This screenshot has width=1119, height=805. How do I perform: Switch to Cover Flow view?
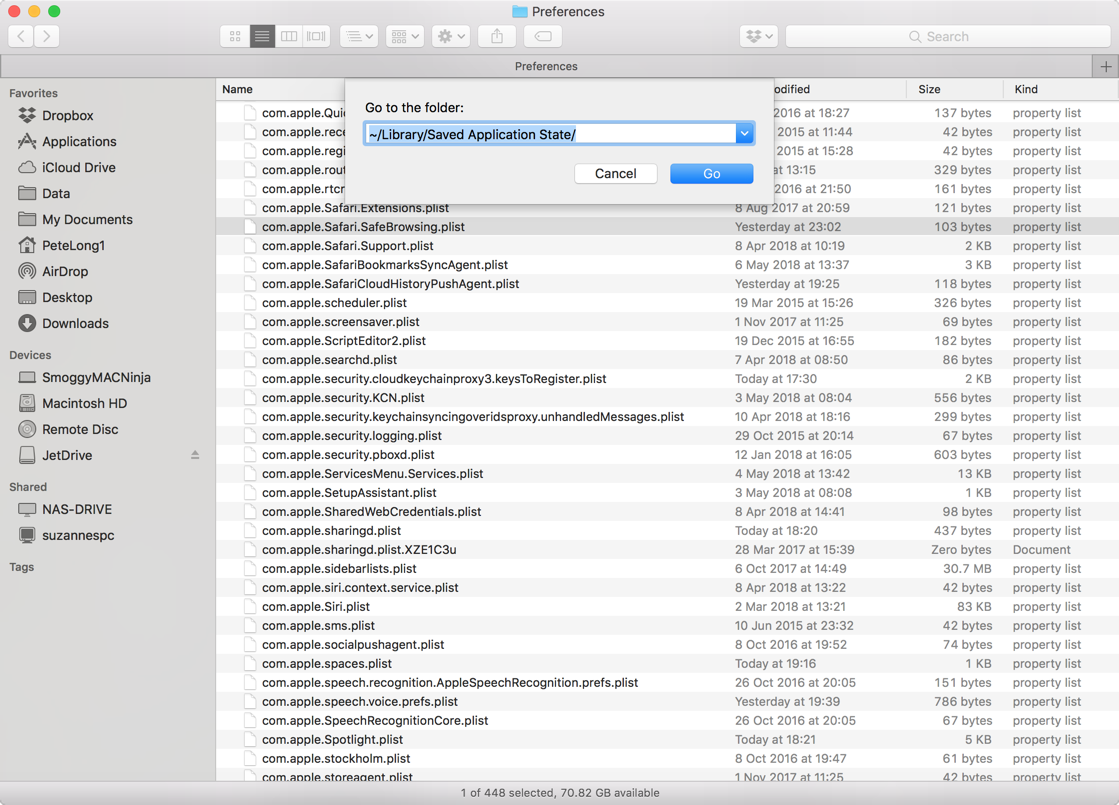click(x=316, y=36)
